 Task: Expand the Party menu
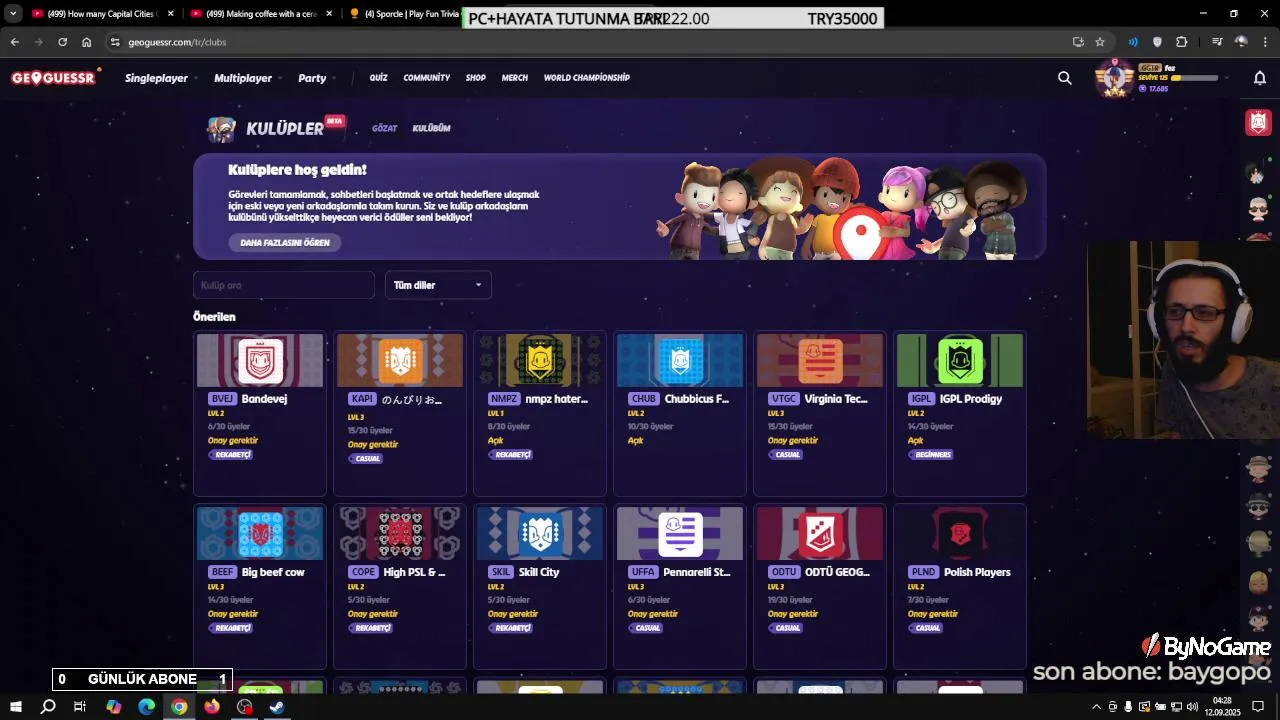(x=316, y=78)
